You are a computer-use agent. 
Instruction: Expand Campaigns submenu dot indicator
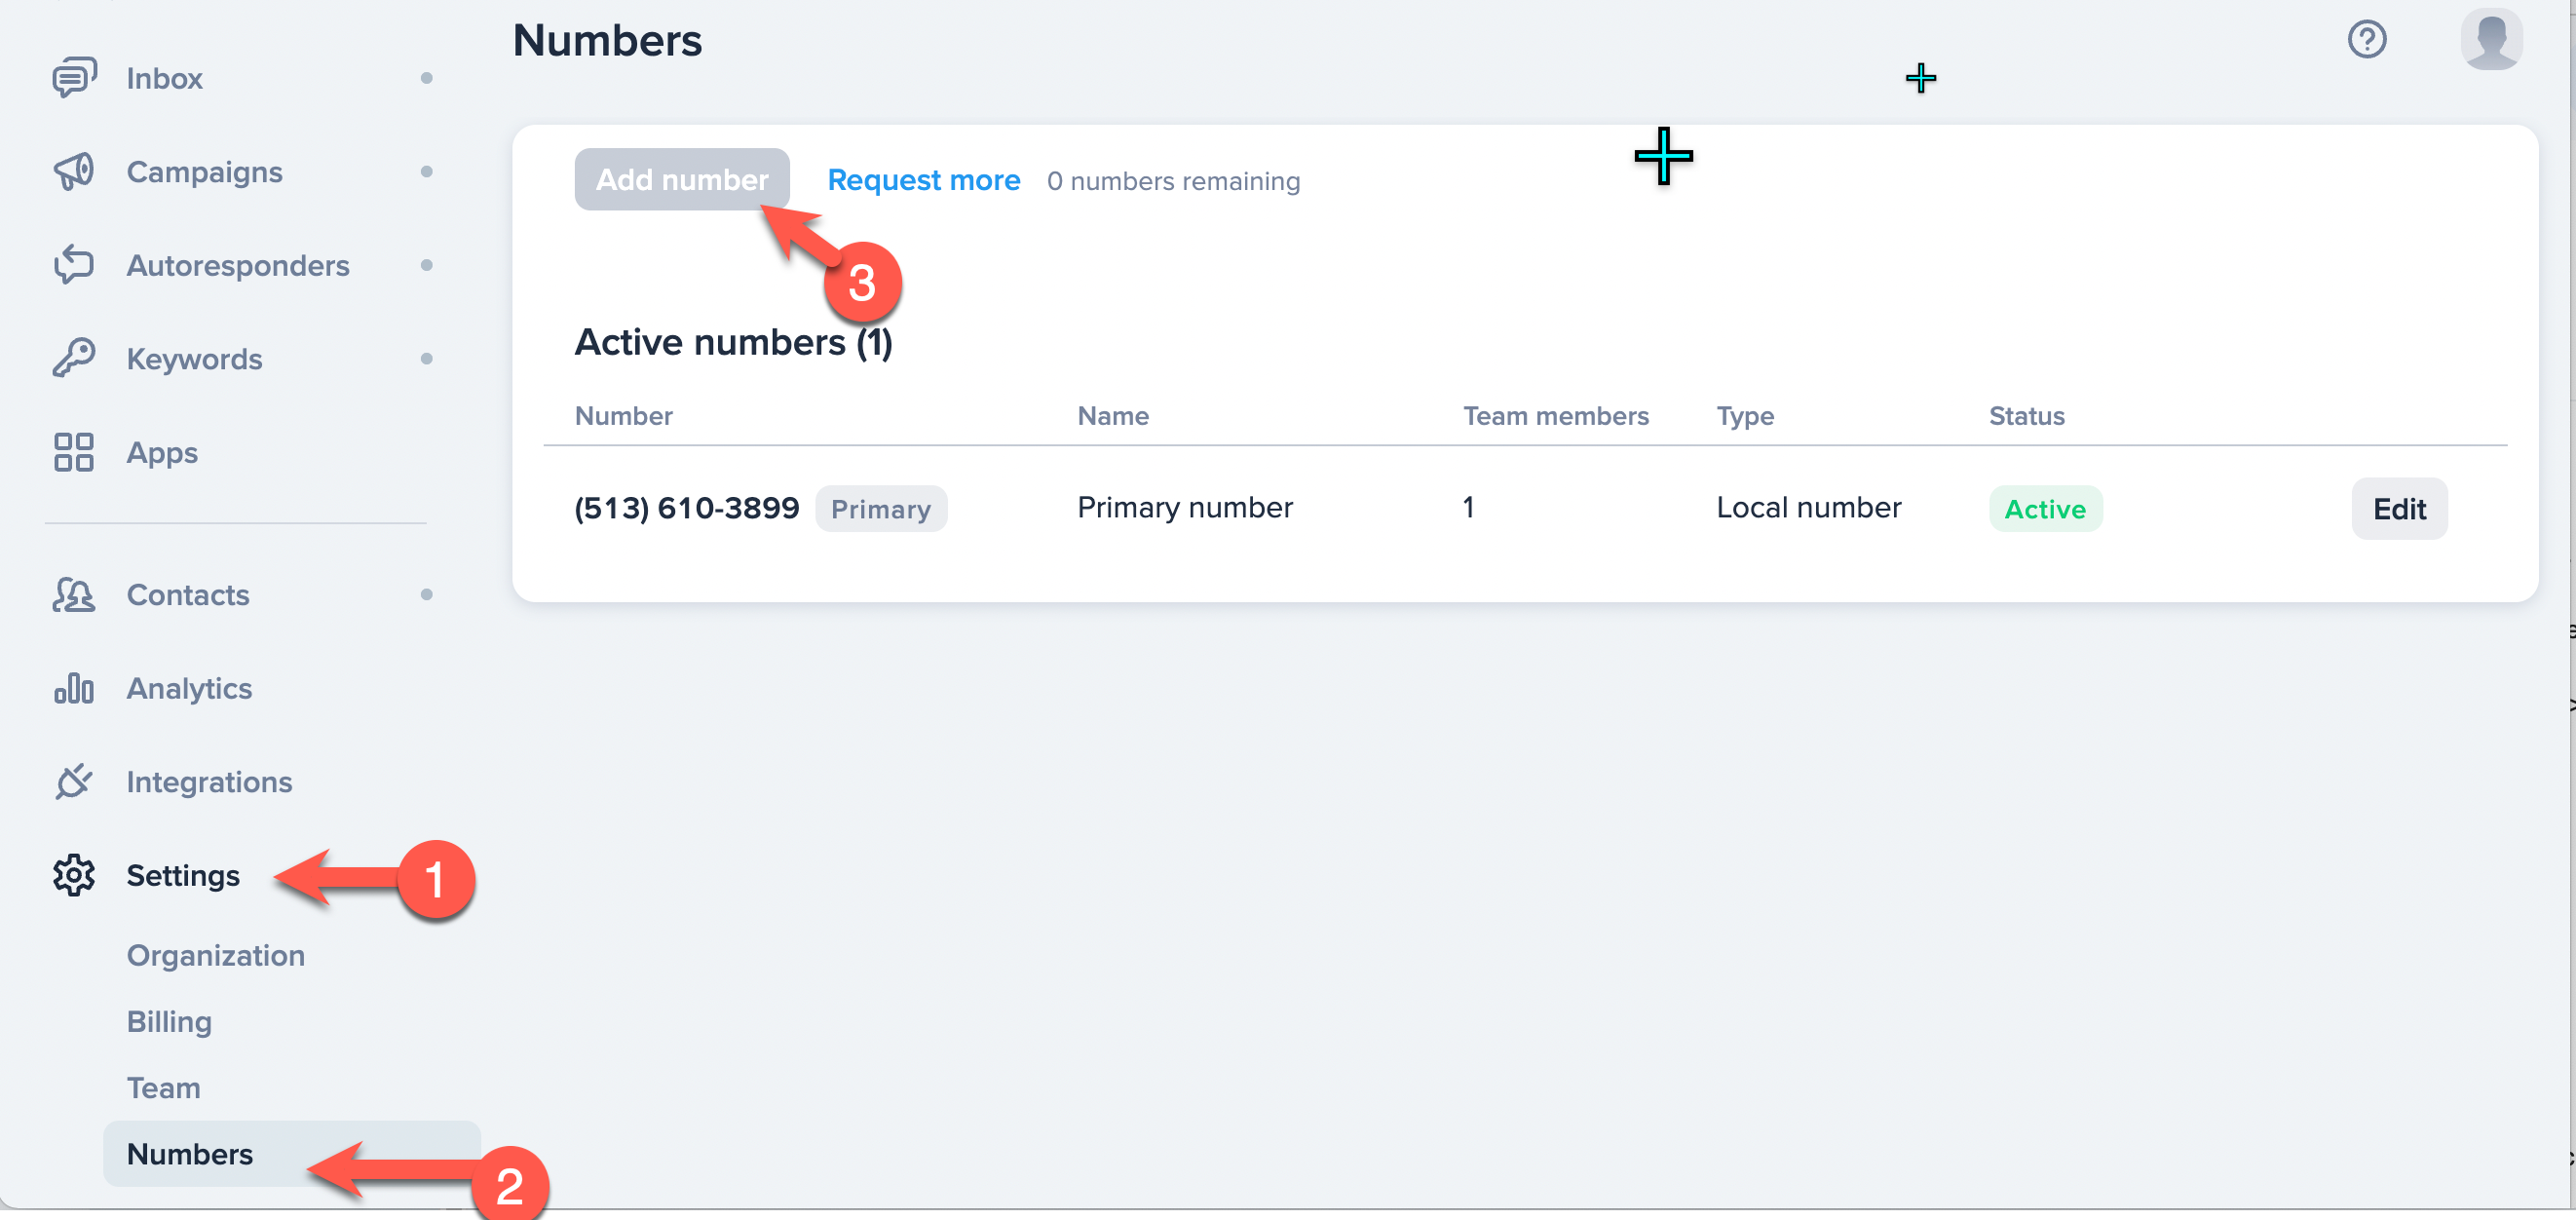427,171
